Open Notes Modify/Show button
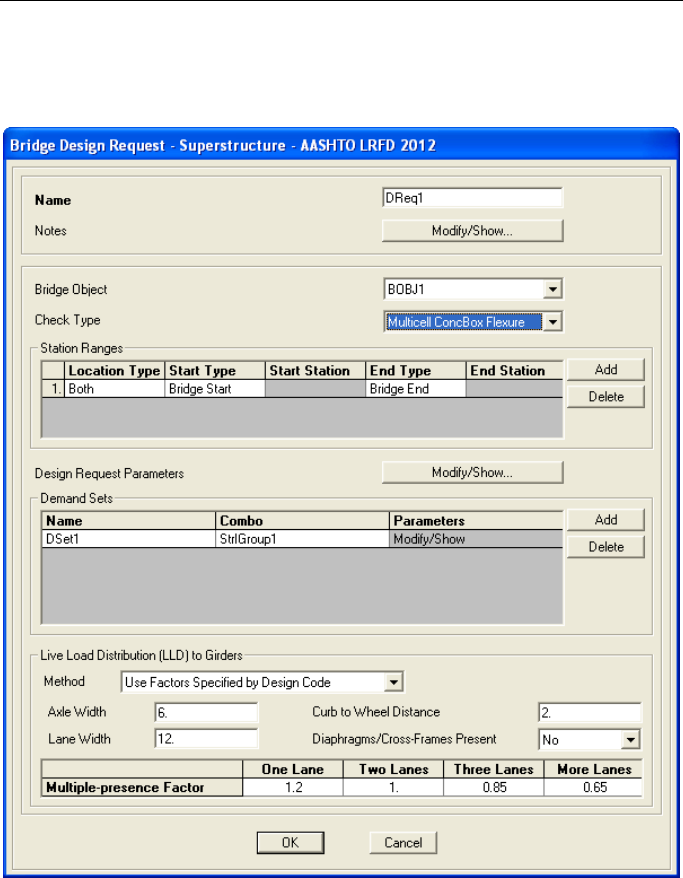 click(473, 231)
